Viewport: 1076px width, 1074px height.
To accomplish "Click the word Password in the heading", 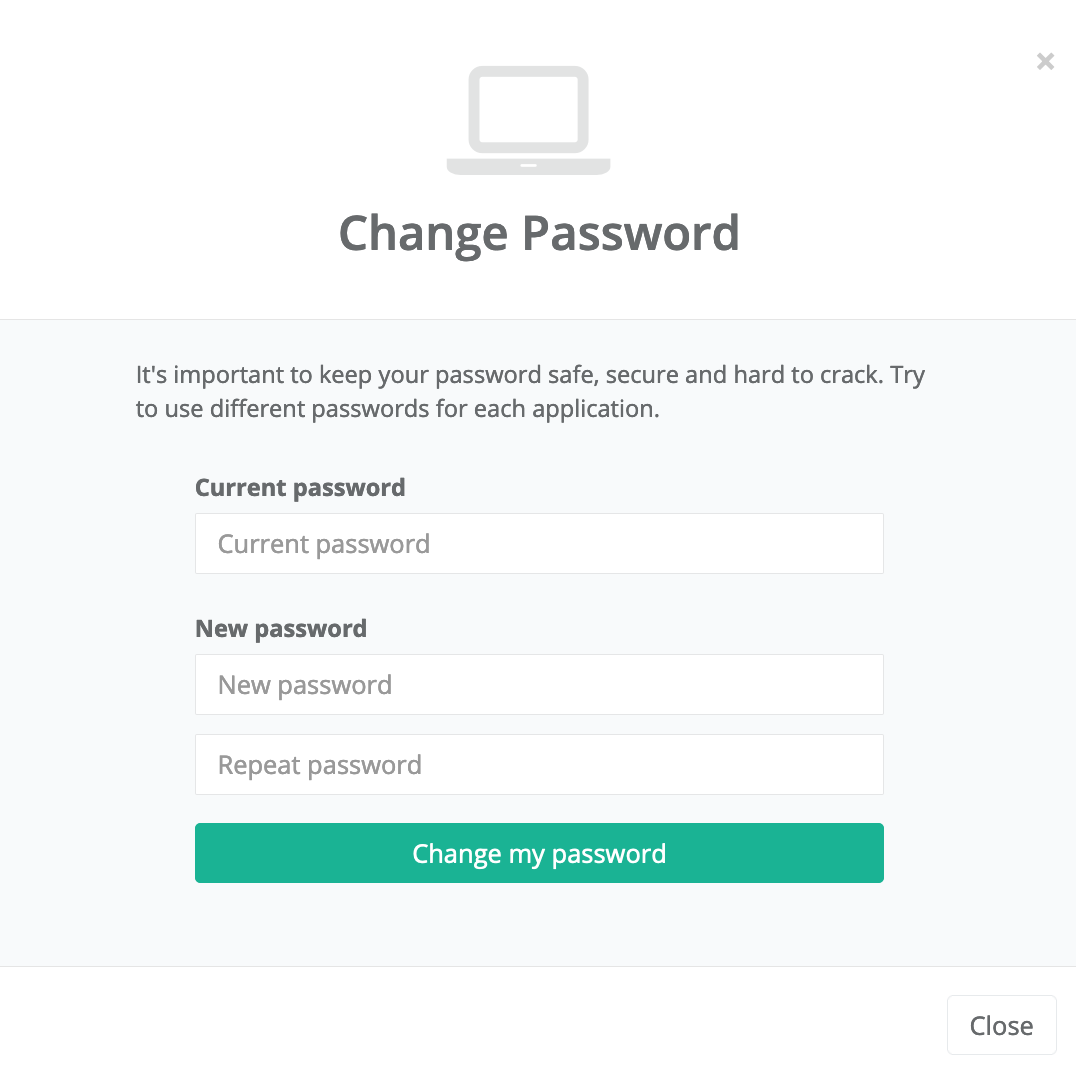I will pyautogui.click(x=631, y=233).
